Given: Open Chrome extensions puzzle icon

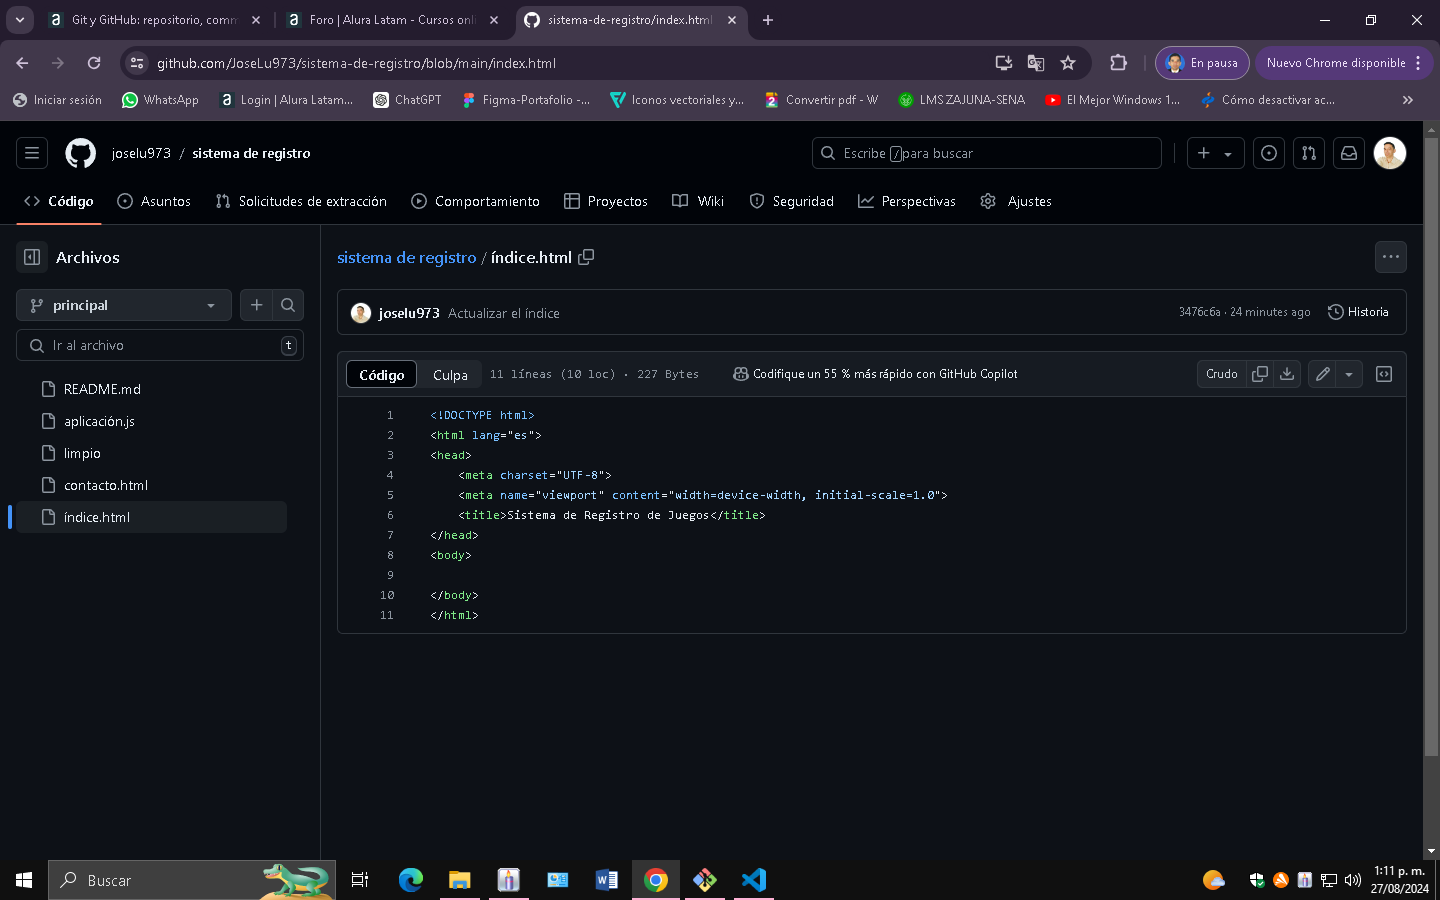Looking at the screenshot, I should point(1118,63).
